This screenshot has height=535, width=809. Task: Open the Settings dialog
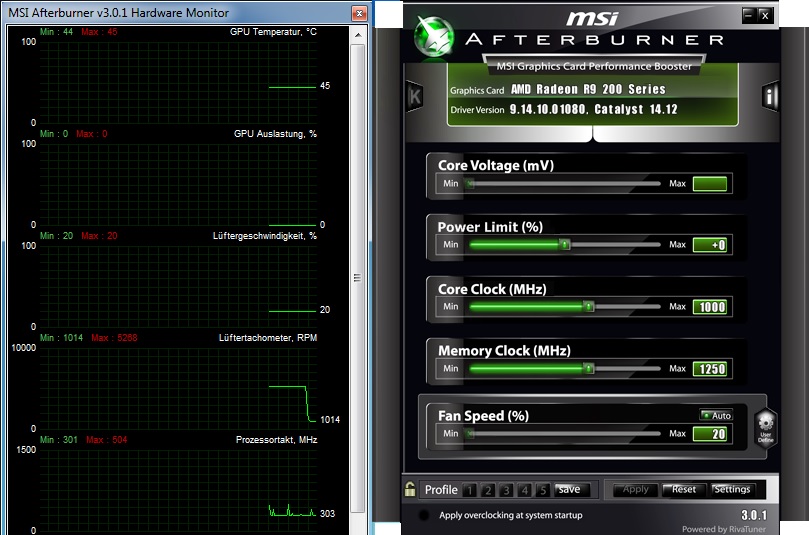pyautogui.click(x=732, y=490)
